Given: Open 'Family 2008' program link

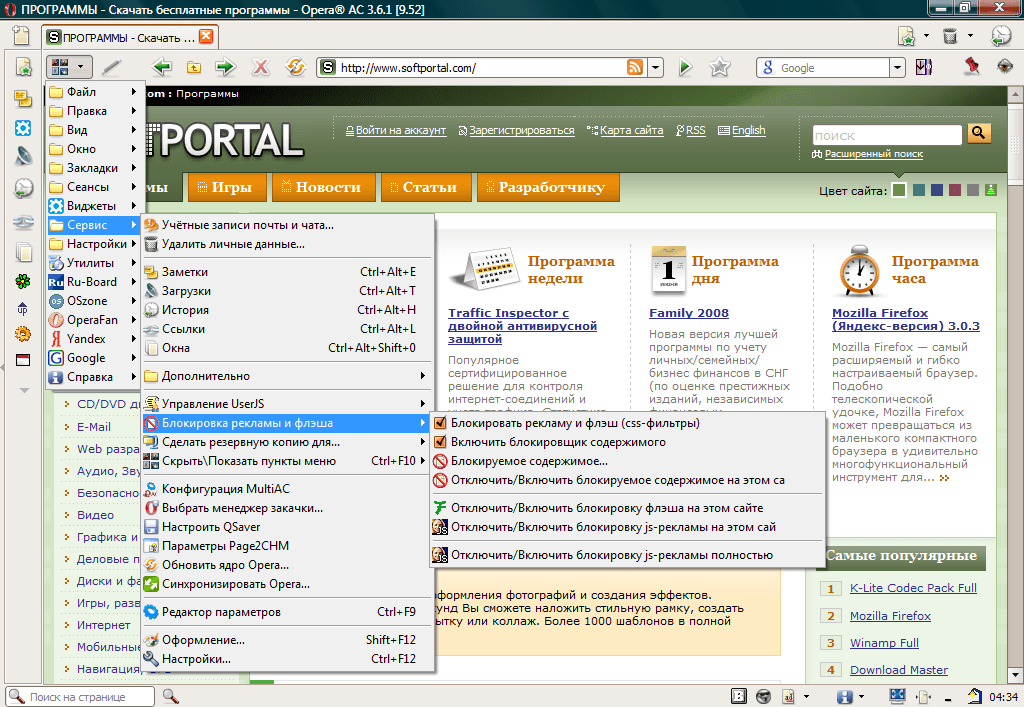Looking at the screenshot, I should pyautogui.click(x=689, y=313).
